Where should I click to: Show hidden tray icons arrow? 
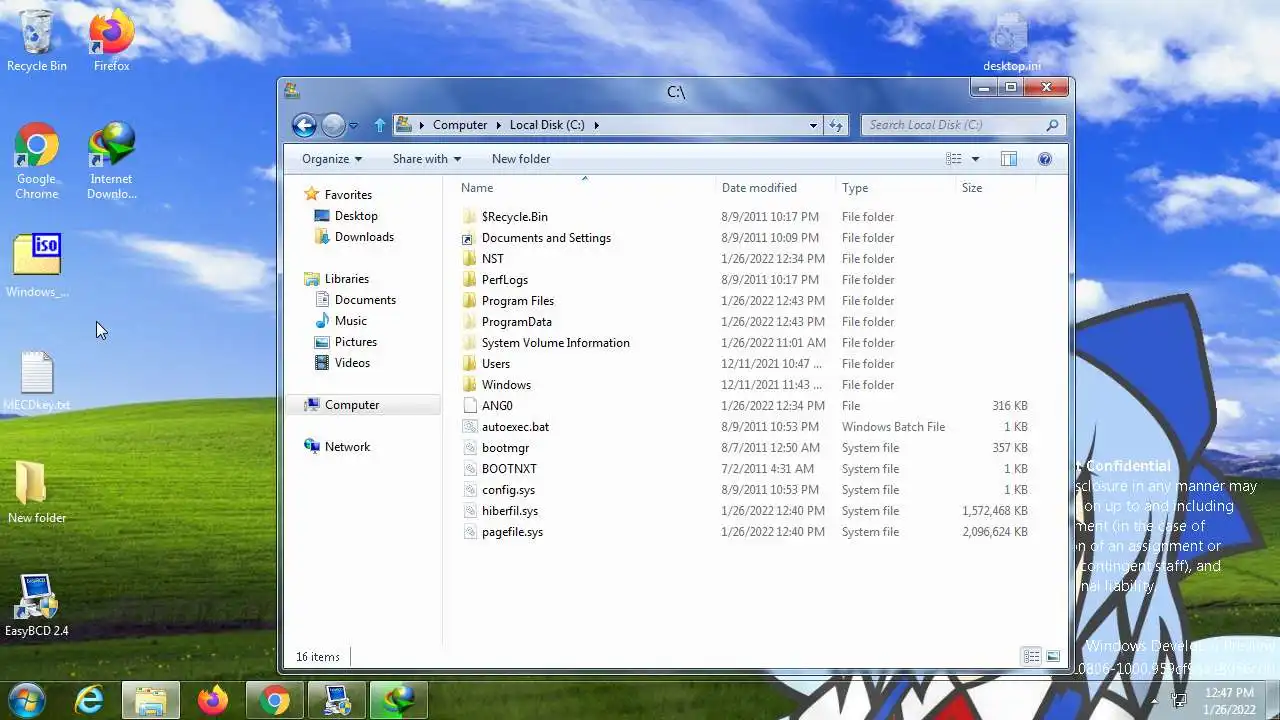(x=1155, y=701)
